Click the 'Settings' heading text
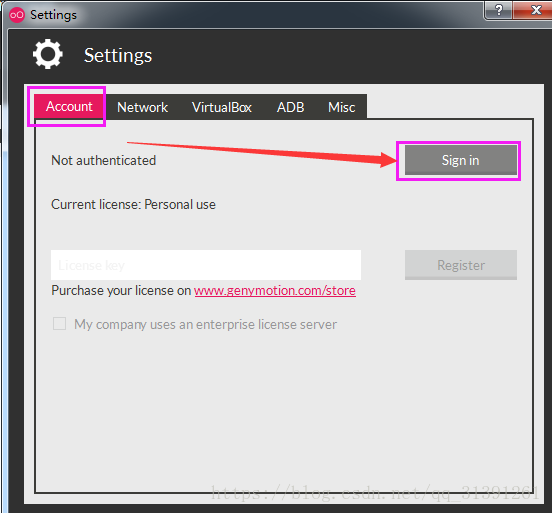 pyautogui.click(x=118, y=56)
